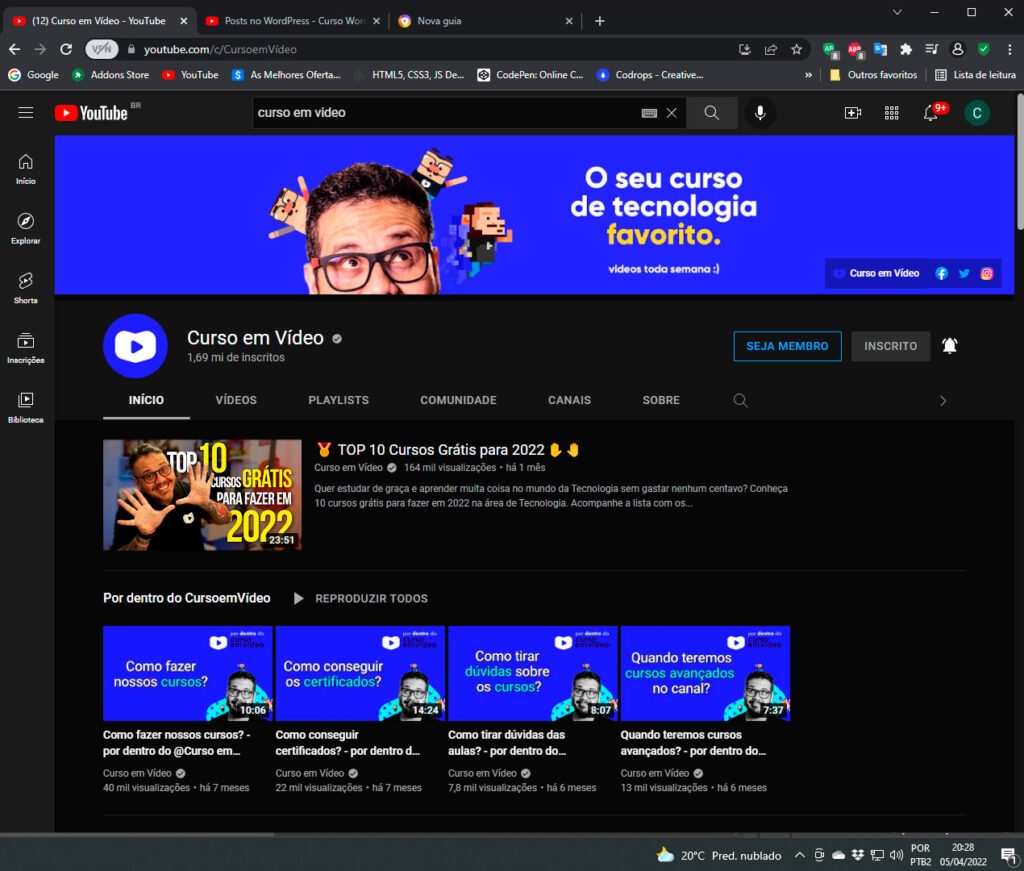Viewport: 1024px width, 871px height.
Task: Open the tab search dropdown arrow
Action: 897,12
